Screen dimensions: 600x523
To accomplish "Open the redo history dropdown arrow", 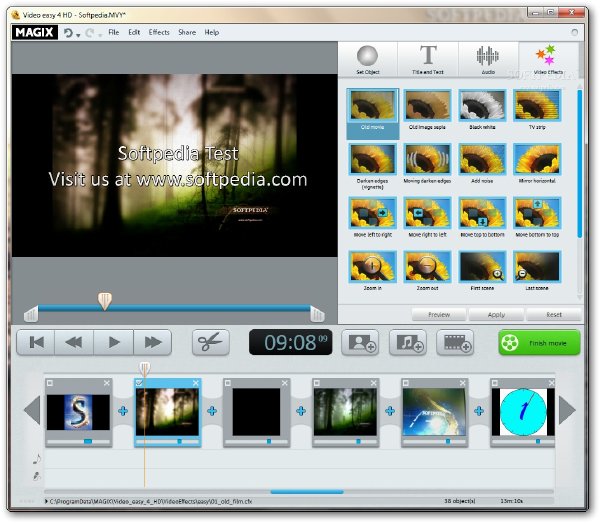I will (x=100, y=35).
